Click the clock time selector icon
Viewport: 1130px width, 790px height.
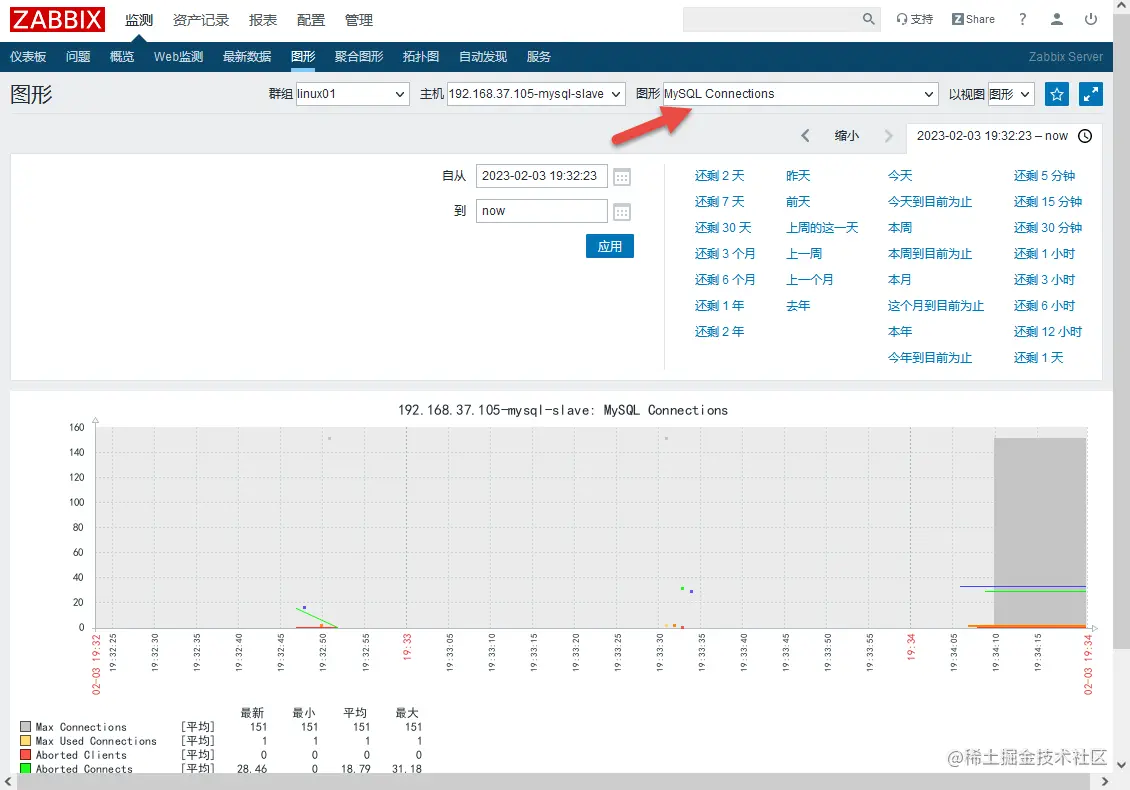[x=1085, y=136]
